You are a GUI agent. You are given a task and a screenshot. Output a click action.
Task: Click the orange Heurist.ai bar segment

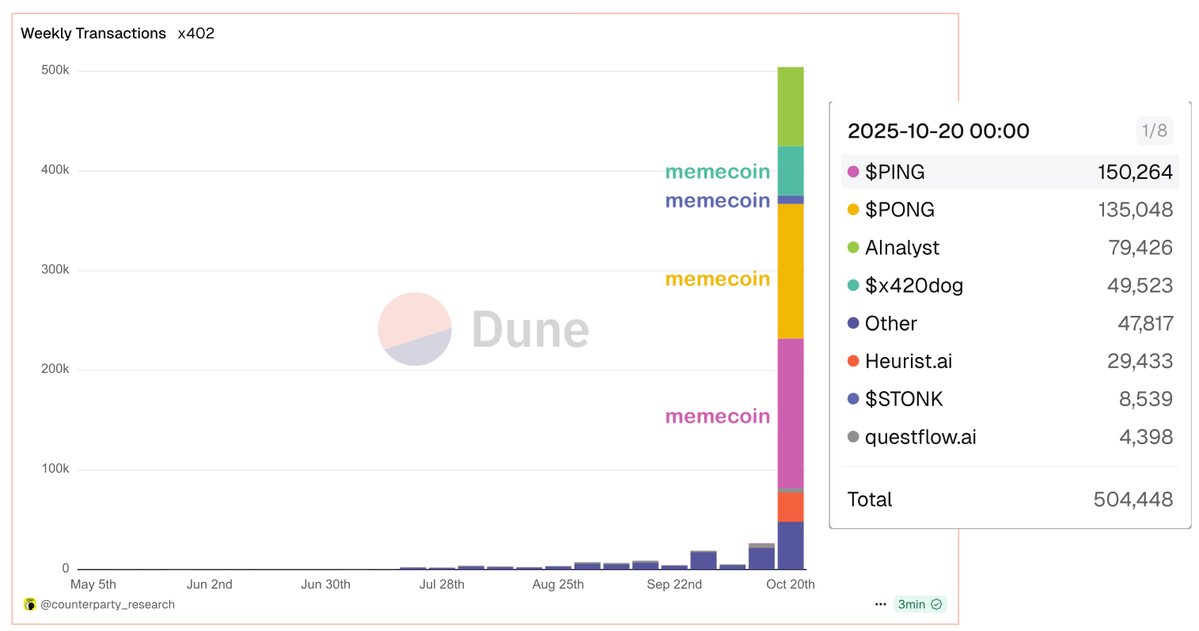[790, 507]
